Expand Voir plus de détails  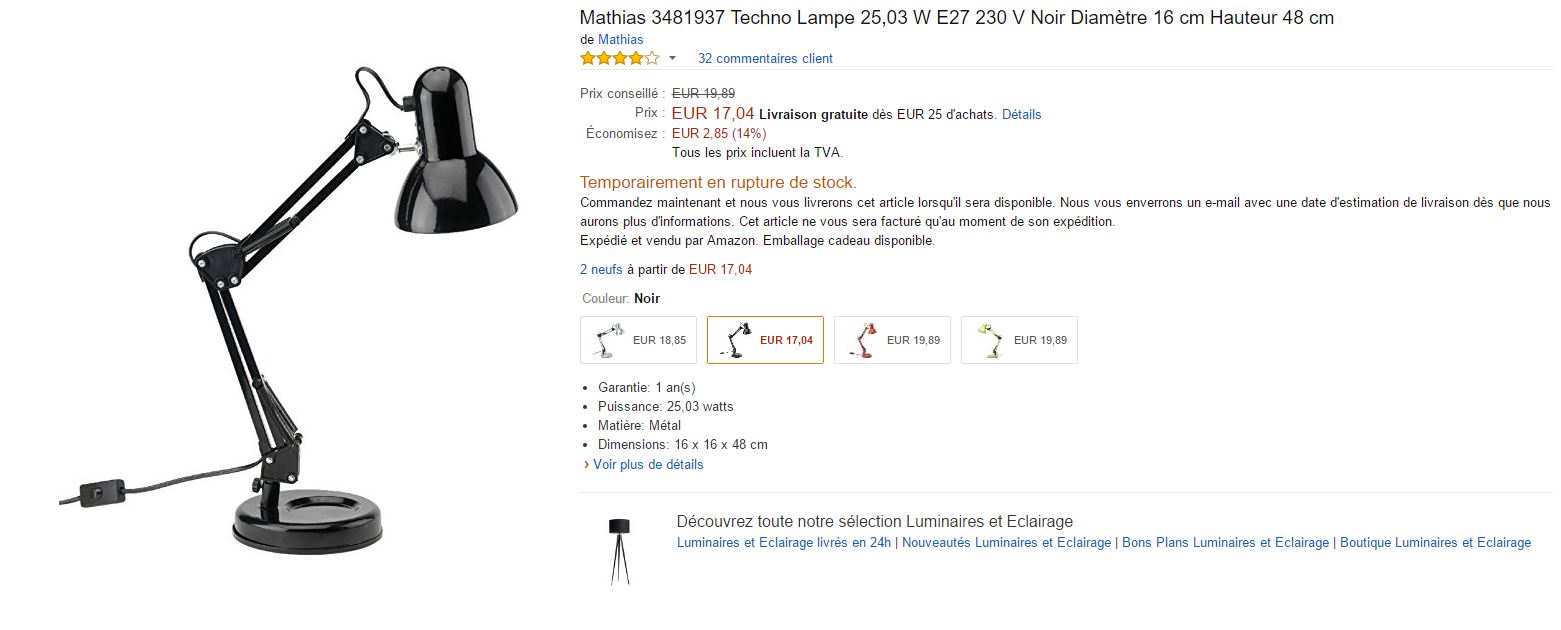click(647, 464)
